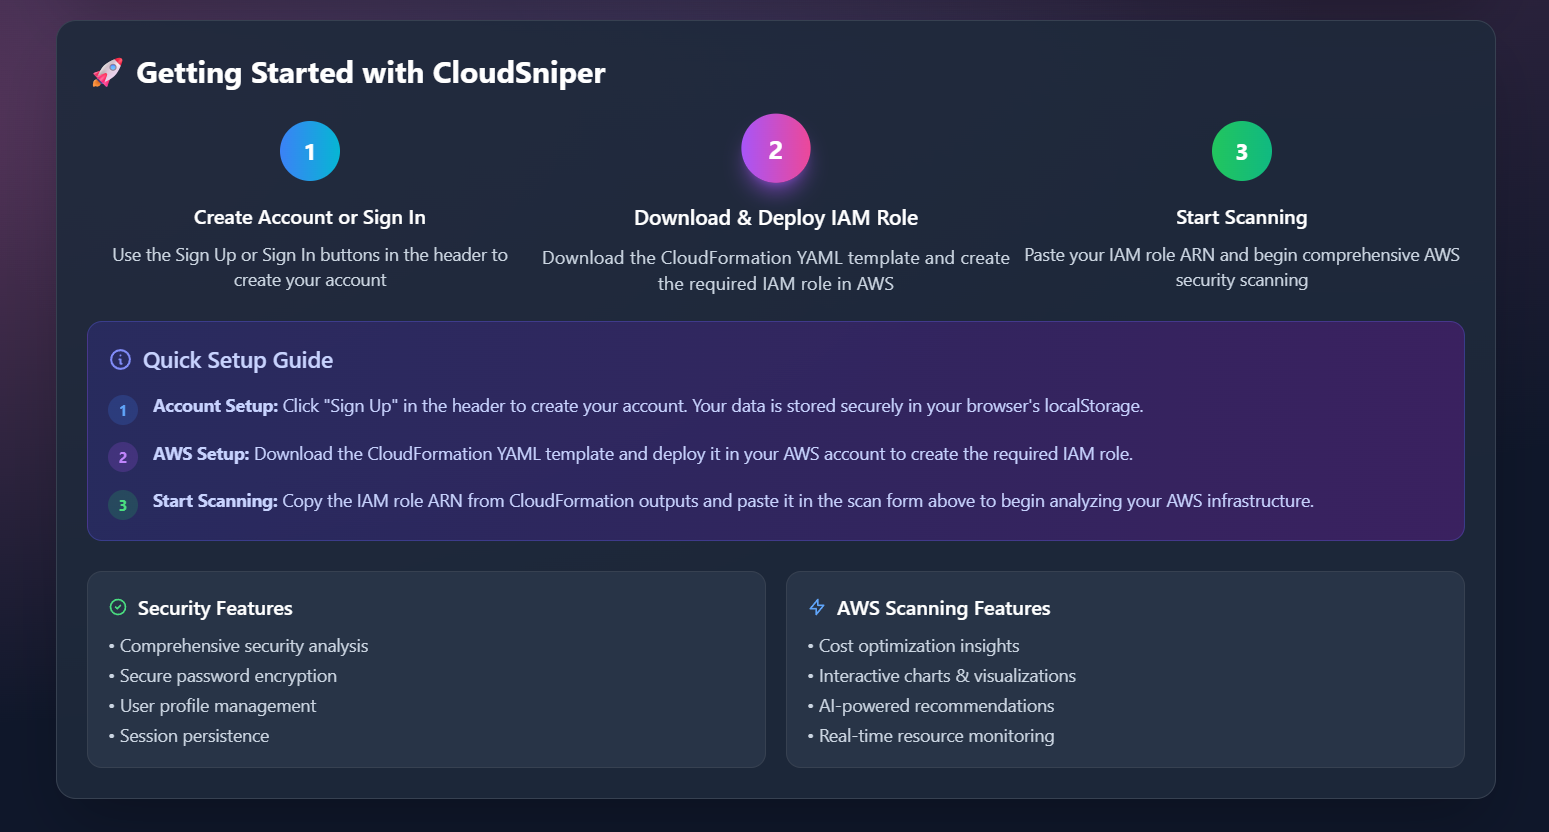The height and width of the screenshot is (832, 1549).
Task: Select the Start Scanning section heading
Action: pyautogui.click(x=1241, y=217)
